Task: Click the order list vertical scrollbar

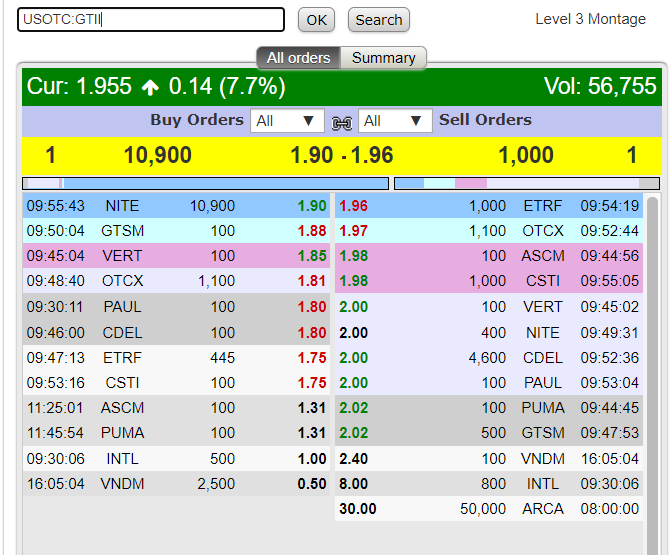Action: (652, 376)
